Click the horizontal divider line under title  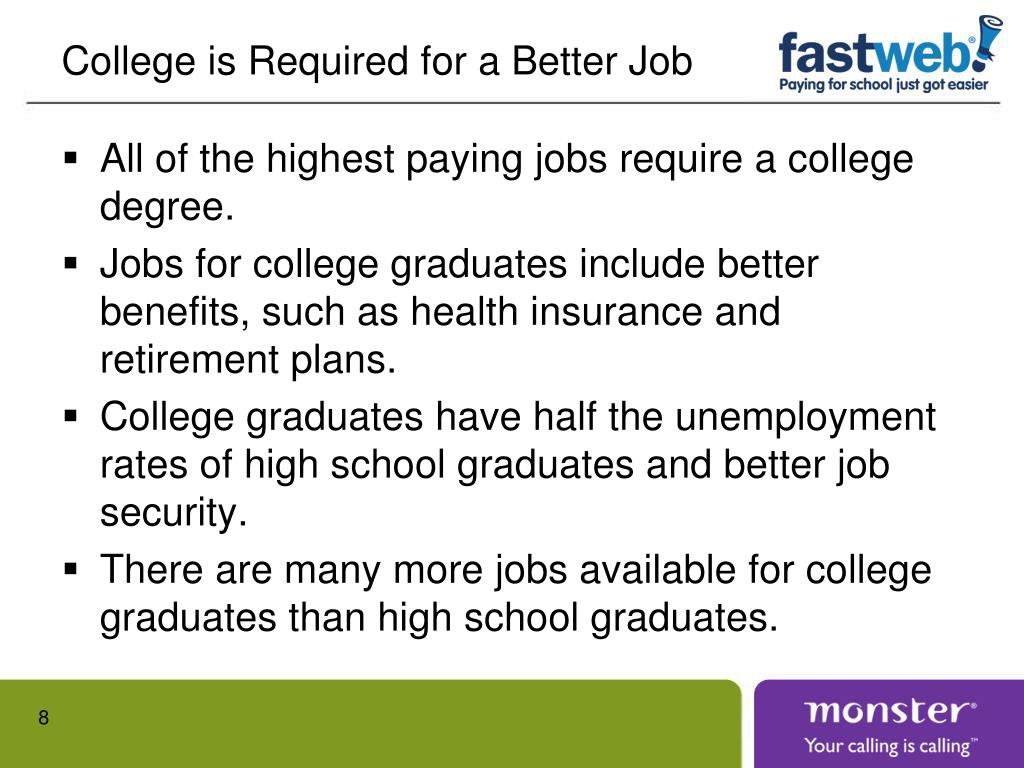pos(513,103)
